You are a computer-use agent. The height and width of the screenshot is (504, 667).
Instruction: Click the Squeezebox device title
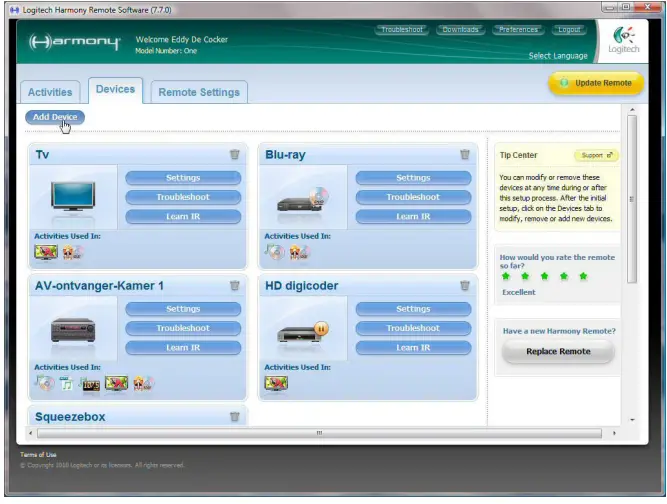click(x=70, y=417)
